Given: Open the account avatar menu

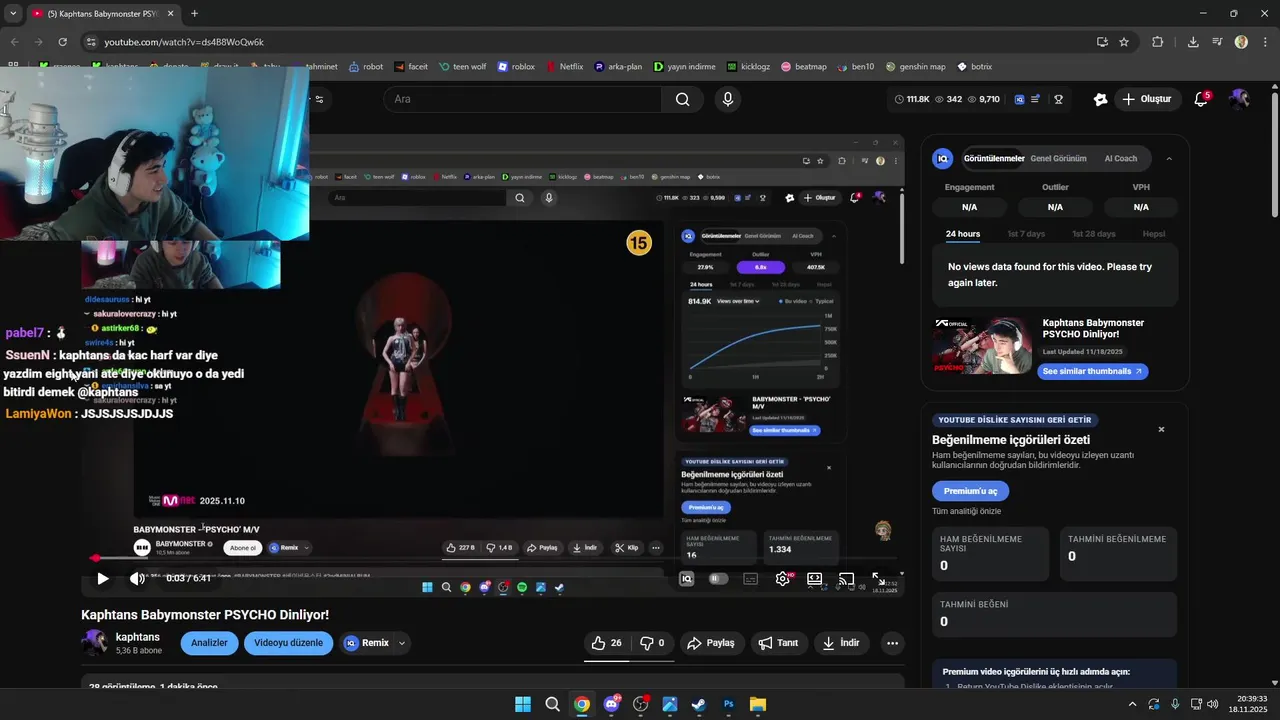Looking at the screenshot, I should [x=1239, y=99].
